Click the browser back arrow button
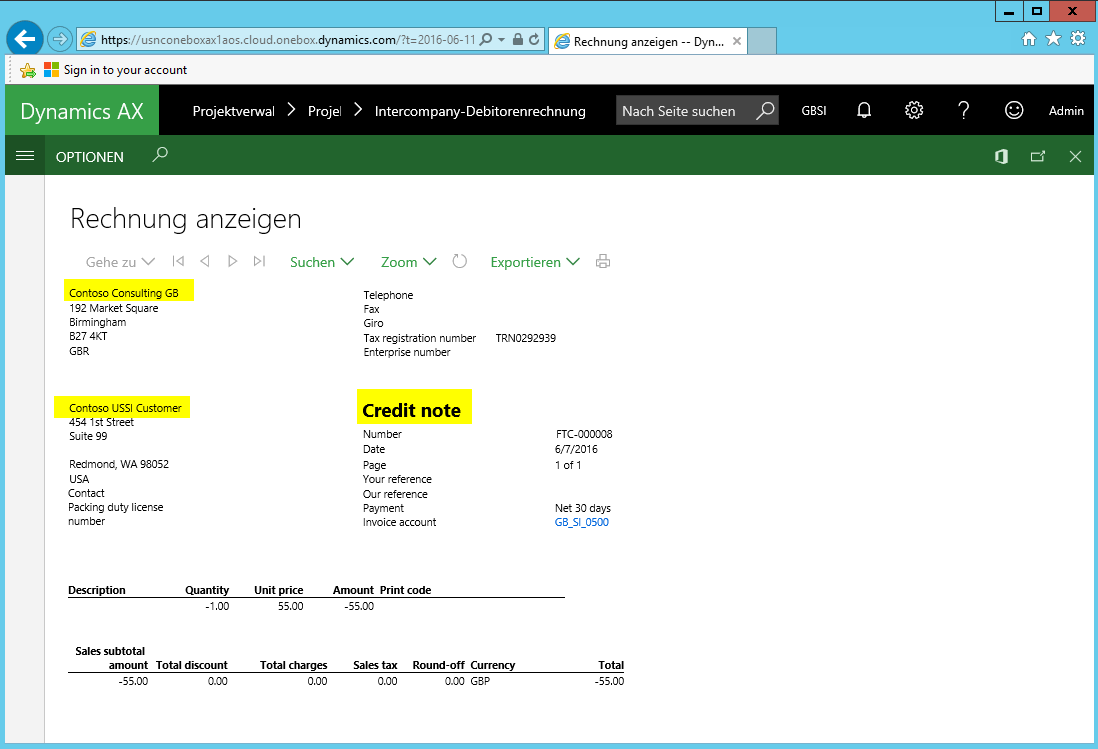Image resolution: width=1098 pixels, height=749 pixels. (25, 39)
